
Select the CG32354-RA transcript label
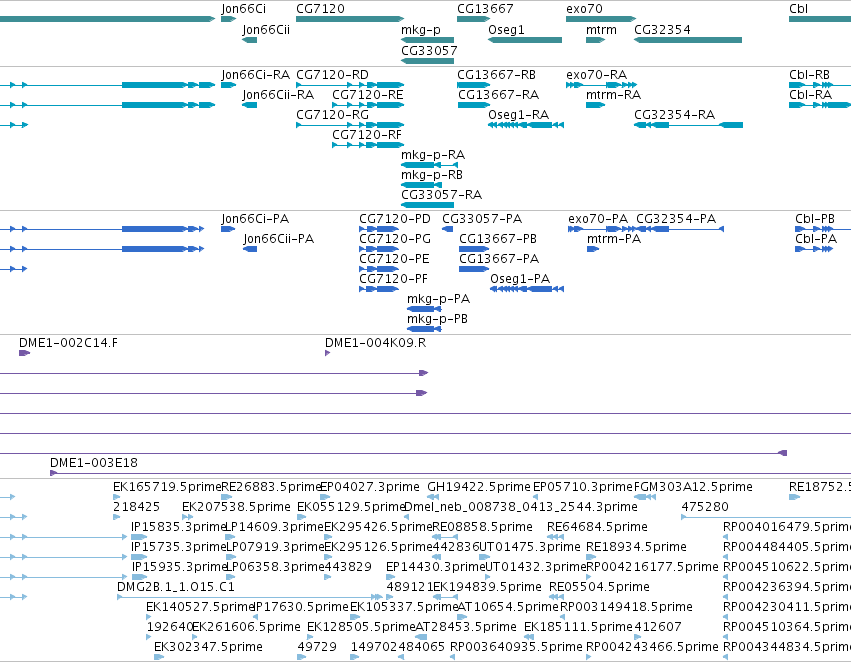pyautogui.click(x=674, y=115)
